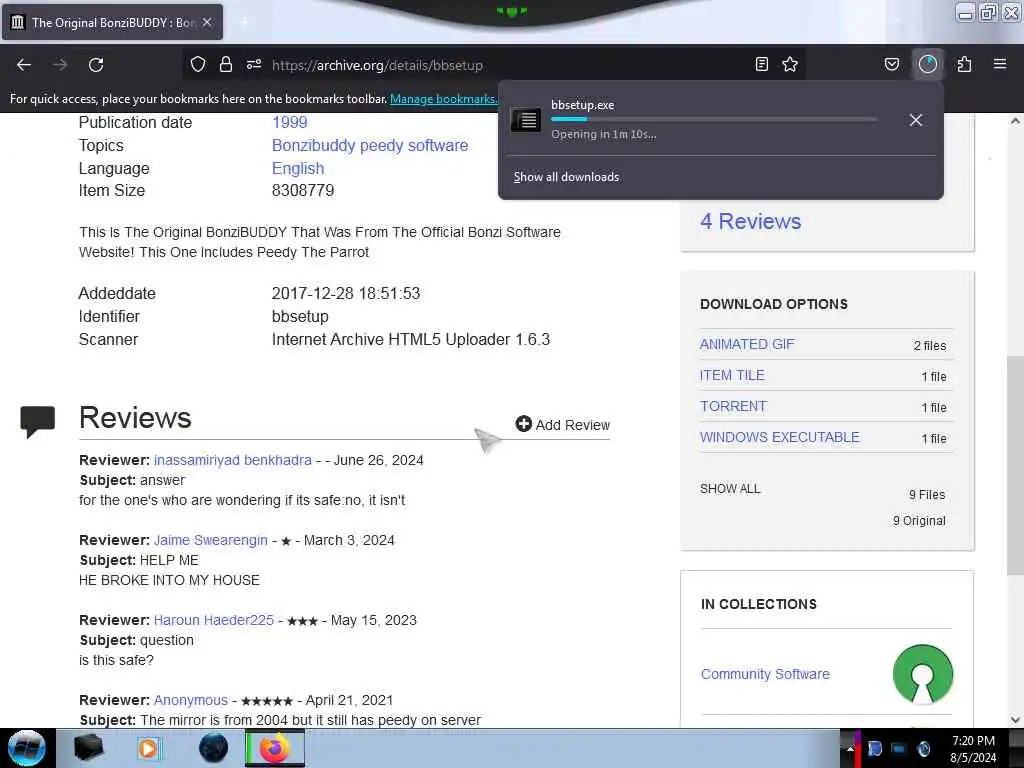
Task: Click the Community Software green keyhole thumbnail
Action: (x=923, y=675)
